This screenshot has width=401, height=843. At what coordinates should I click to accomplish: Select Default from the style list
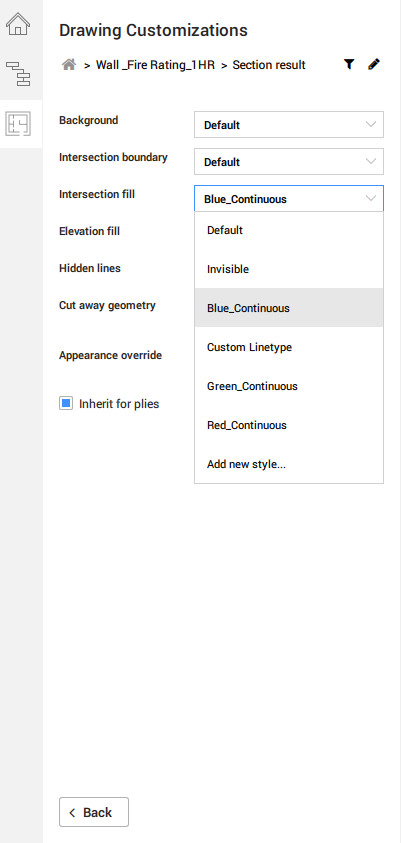click(289, 230)
